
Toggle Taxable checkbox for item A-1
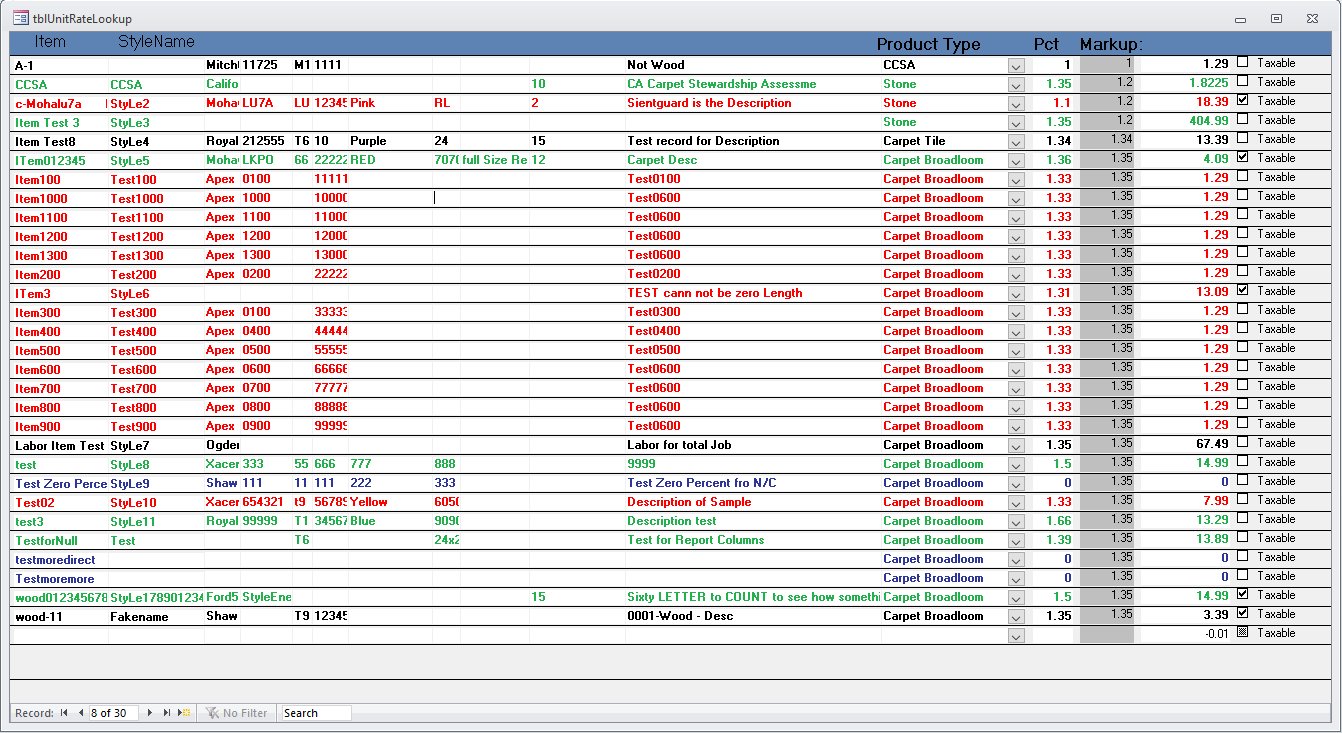click(x=1243, y=62)
